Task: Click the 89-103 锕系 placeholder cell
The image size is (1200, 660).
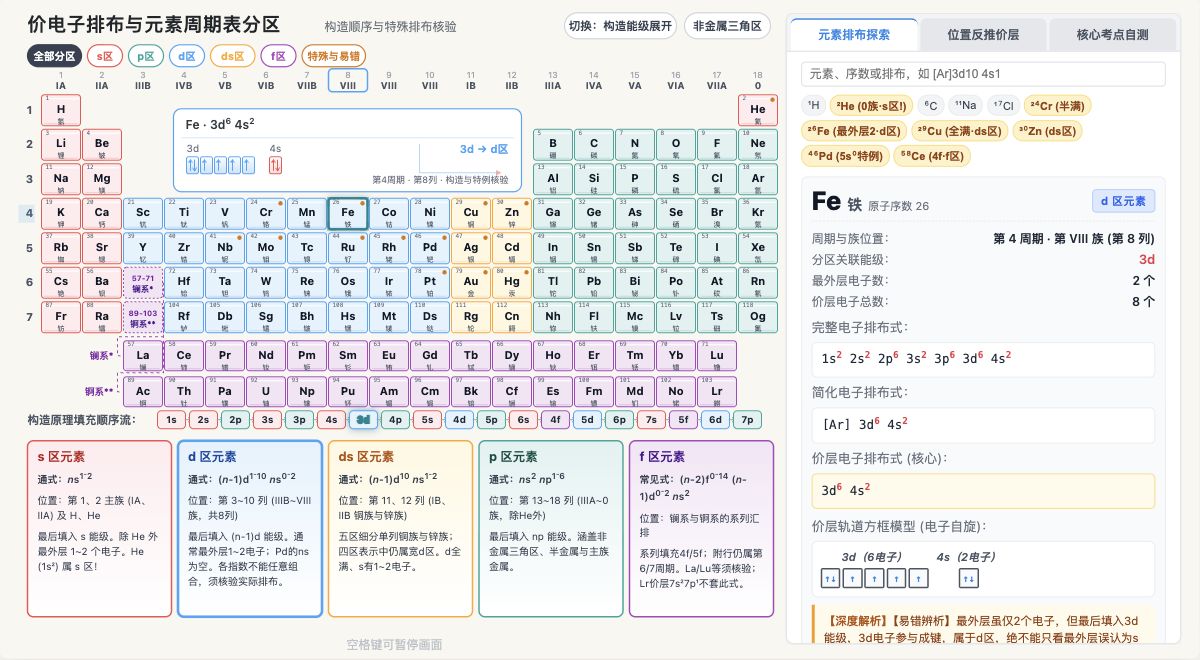Action: 143,317
